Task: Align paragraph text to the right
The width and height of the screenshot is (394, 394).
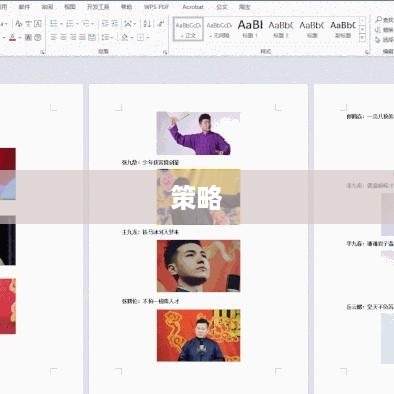Action: point(73,37)
